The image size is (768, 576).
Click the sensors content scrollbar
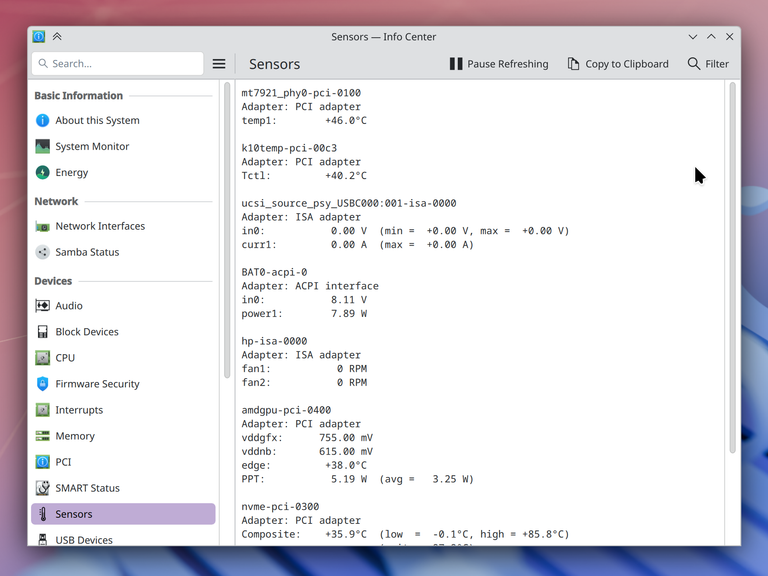coord(732,268)
